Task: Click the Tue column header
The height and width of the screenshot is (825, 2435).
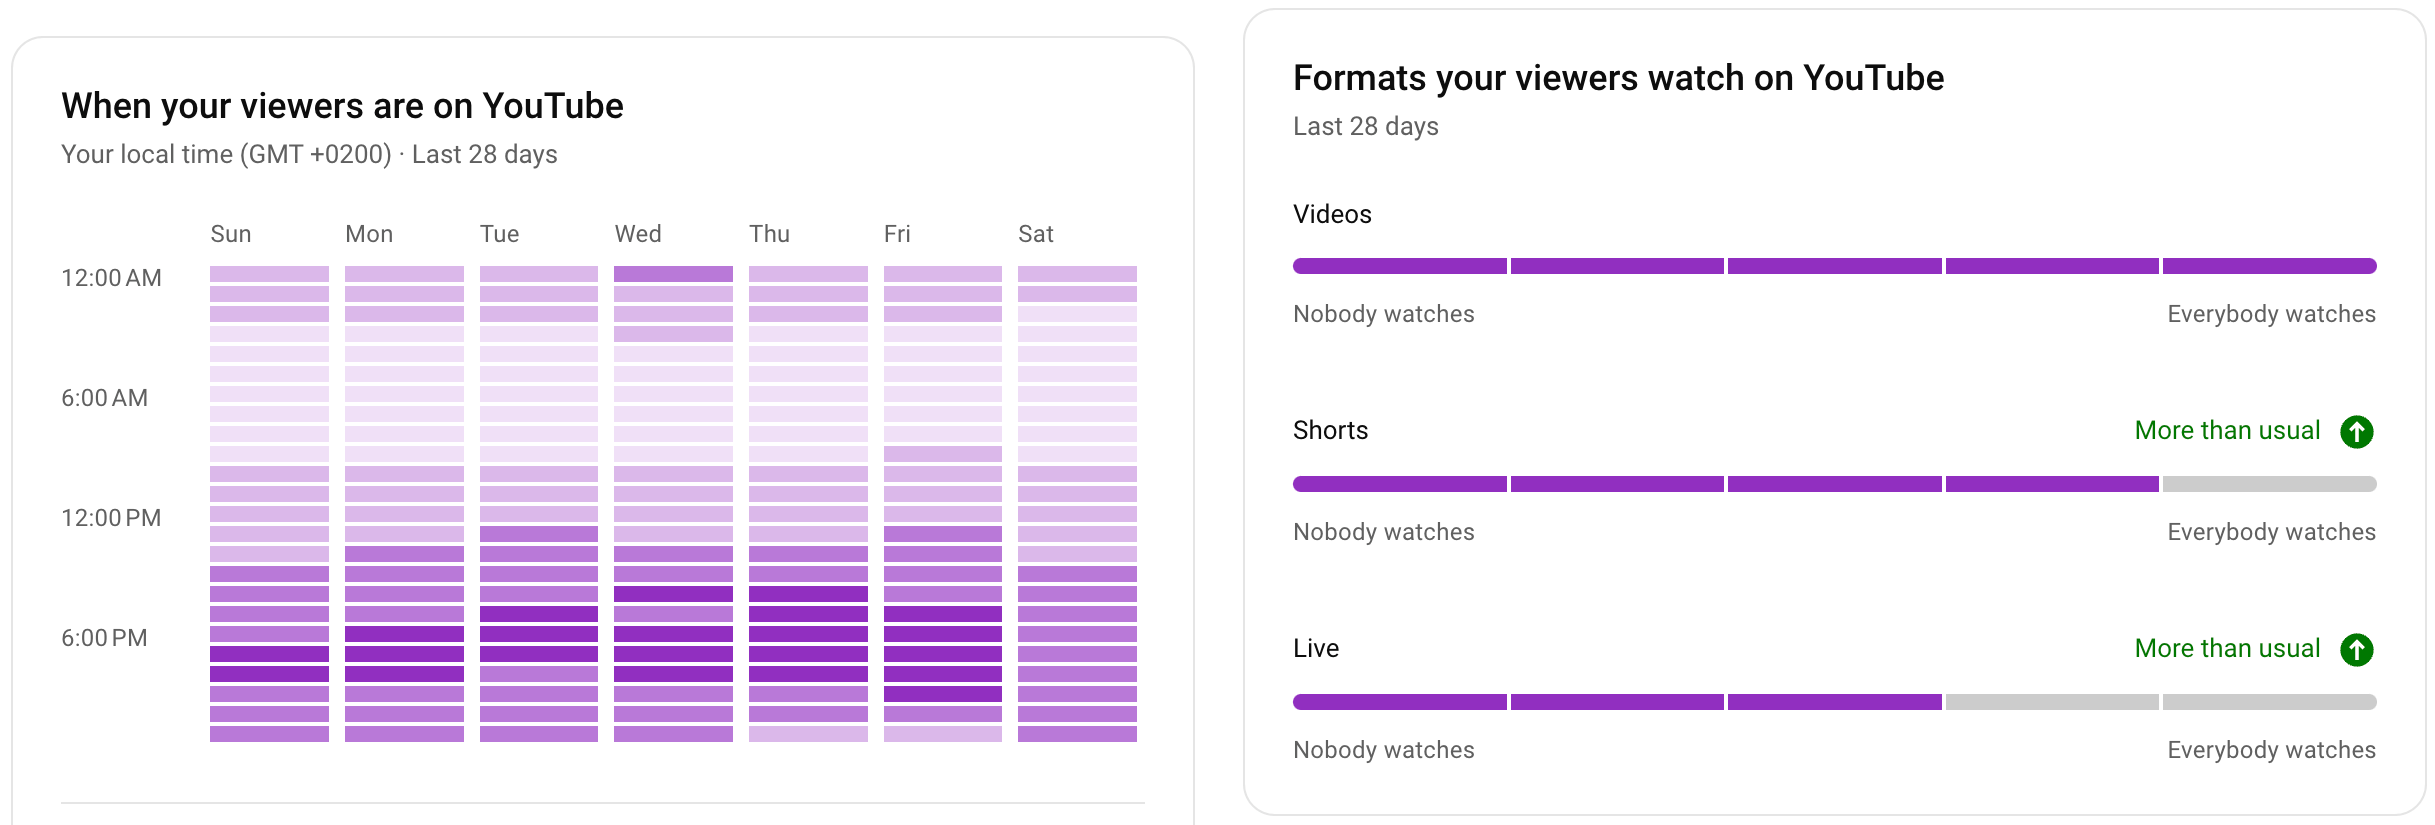Action: click(x=499, y=234)
